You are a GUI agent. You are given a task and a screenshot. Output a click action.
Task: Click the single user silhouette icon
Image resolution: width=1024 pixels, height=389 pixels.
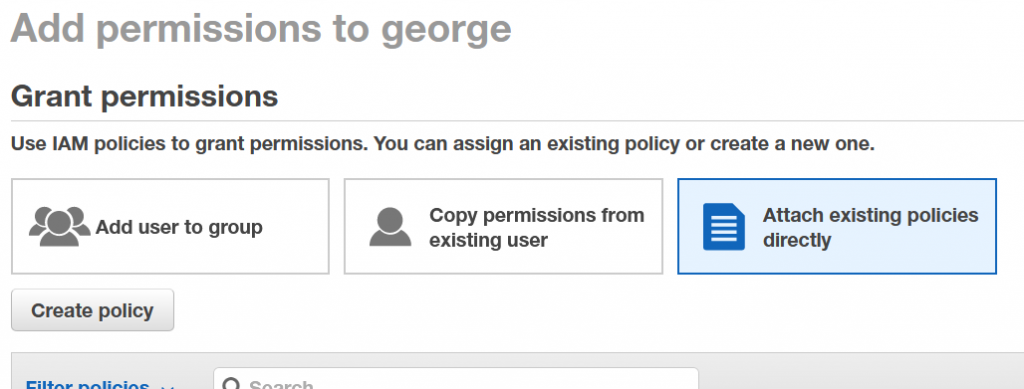coord(390,226)
